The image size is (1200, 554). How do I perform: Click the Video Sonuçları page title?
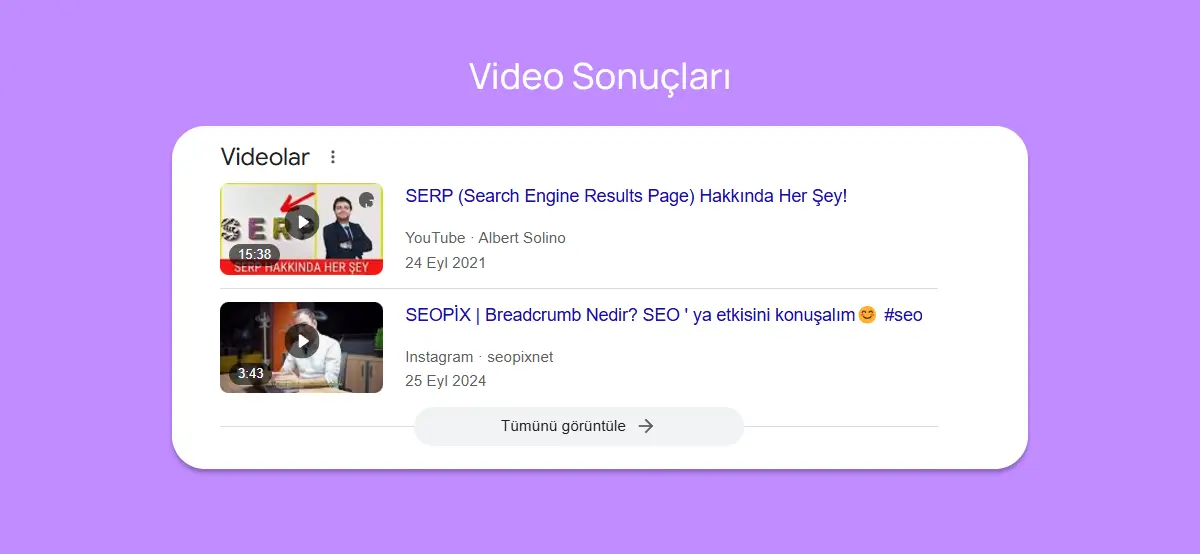tap(600, 76)
